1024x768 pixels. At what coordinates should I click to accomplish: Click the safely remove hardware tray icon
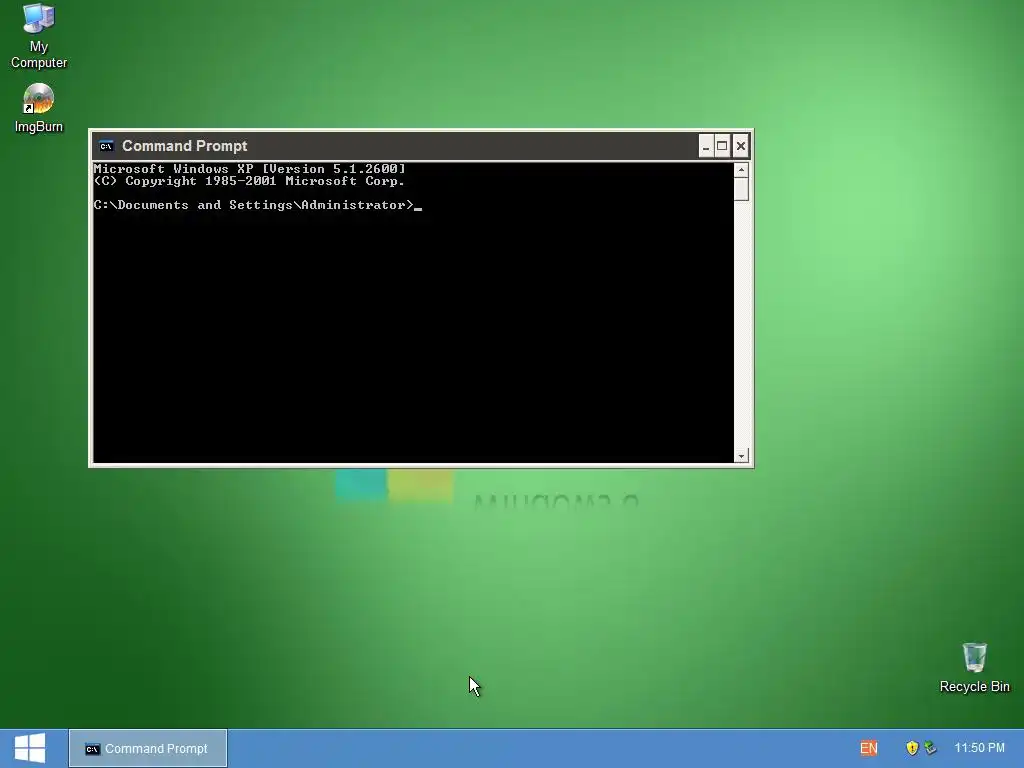click(931, 748)
